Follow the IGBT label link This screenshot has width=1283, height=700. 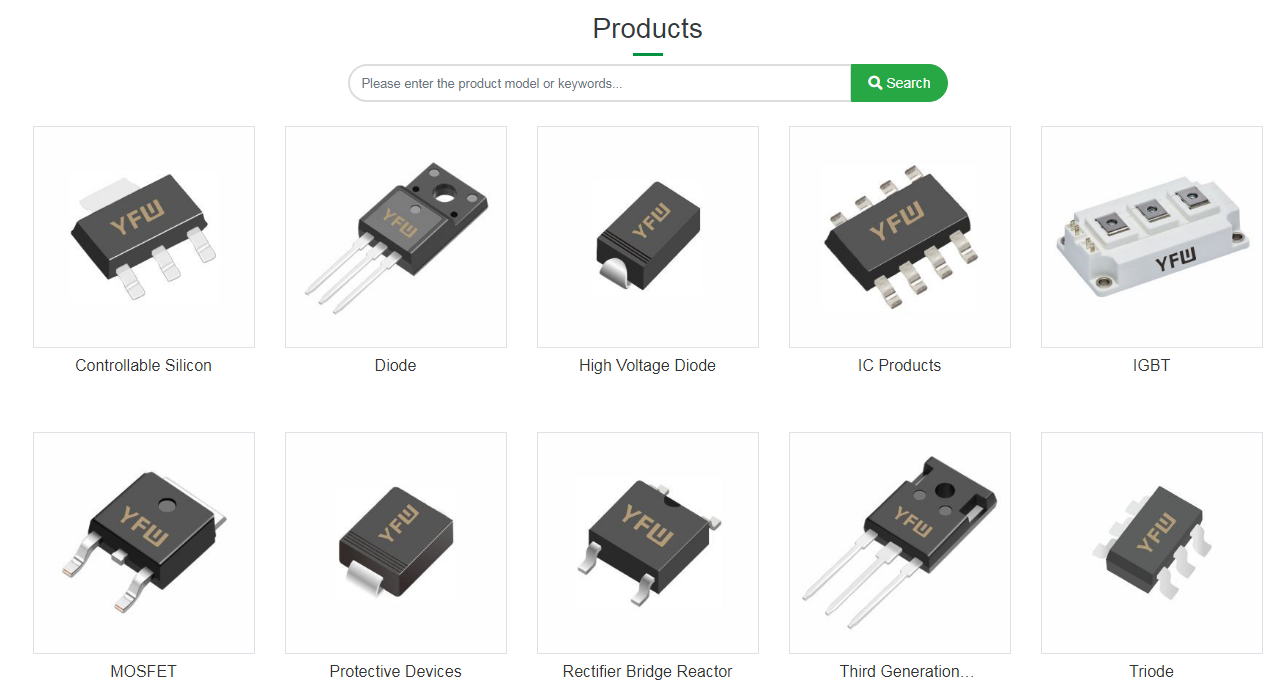pyautogui.click(x=1152, y=365)
